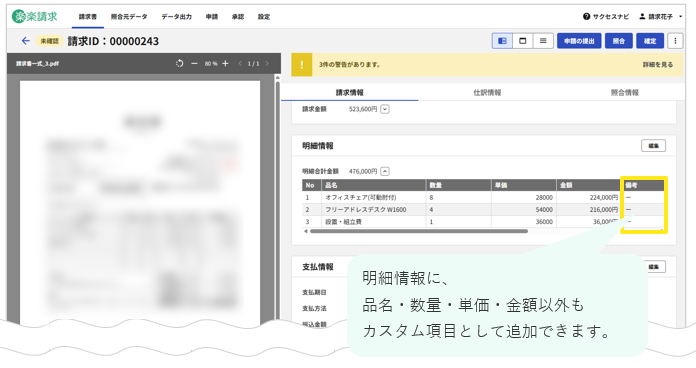Open the 請求書 menu
The width and height of the screenshot is (696, 368).
point(88,17)
